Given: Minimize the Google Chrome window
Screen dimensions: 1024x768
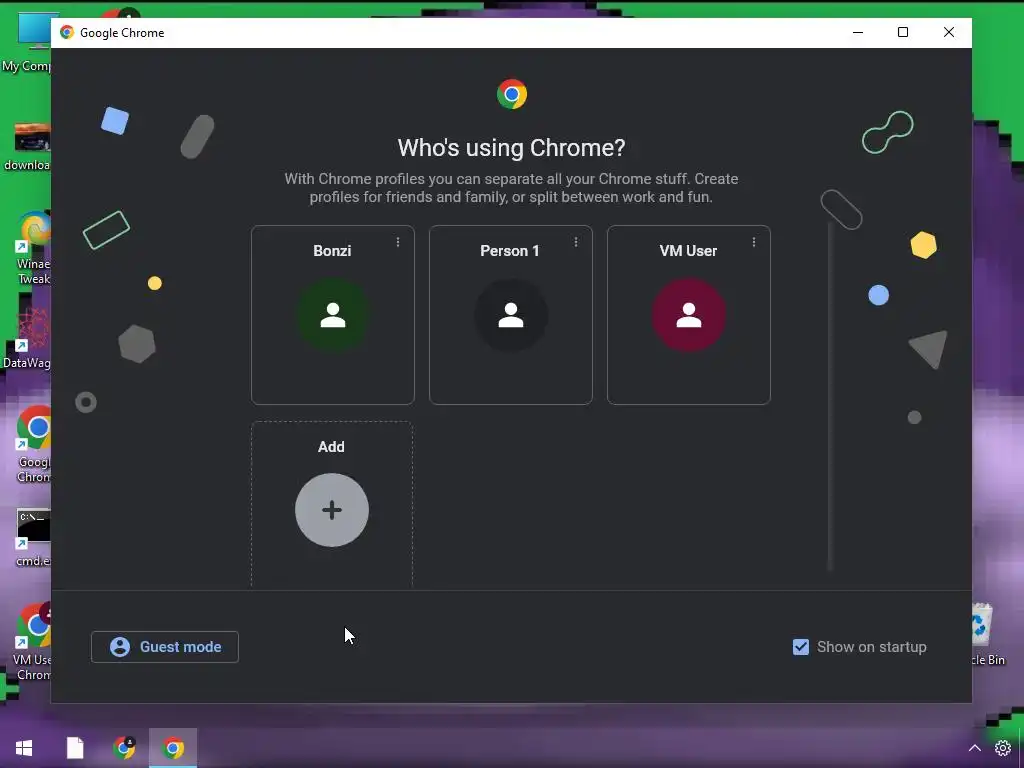Looking at the screenshot, I should 857,33.
